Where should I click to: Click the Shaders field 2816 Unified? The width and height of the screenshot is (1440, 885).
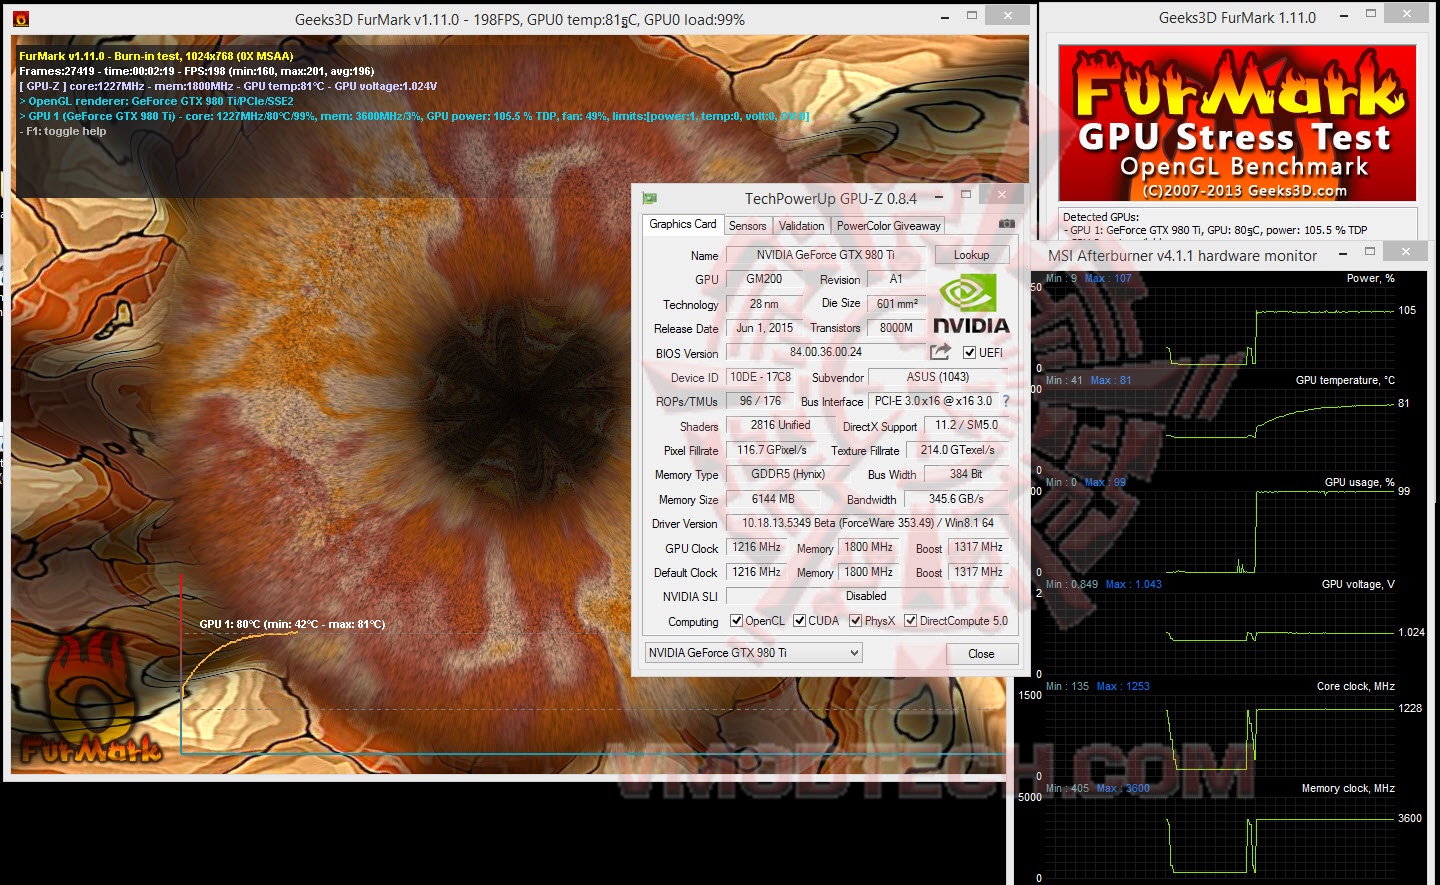pyautogui.click(x=781, y=425)
